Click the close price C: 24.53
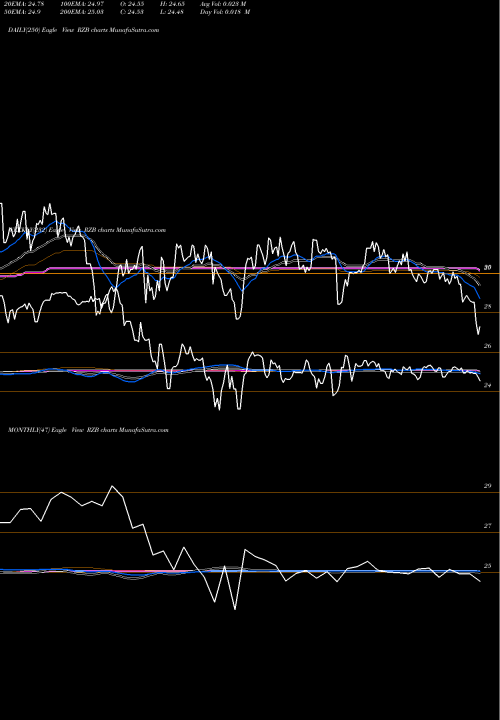Screen dimensions: 500x720 (x=132, y=12)
